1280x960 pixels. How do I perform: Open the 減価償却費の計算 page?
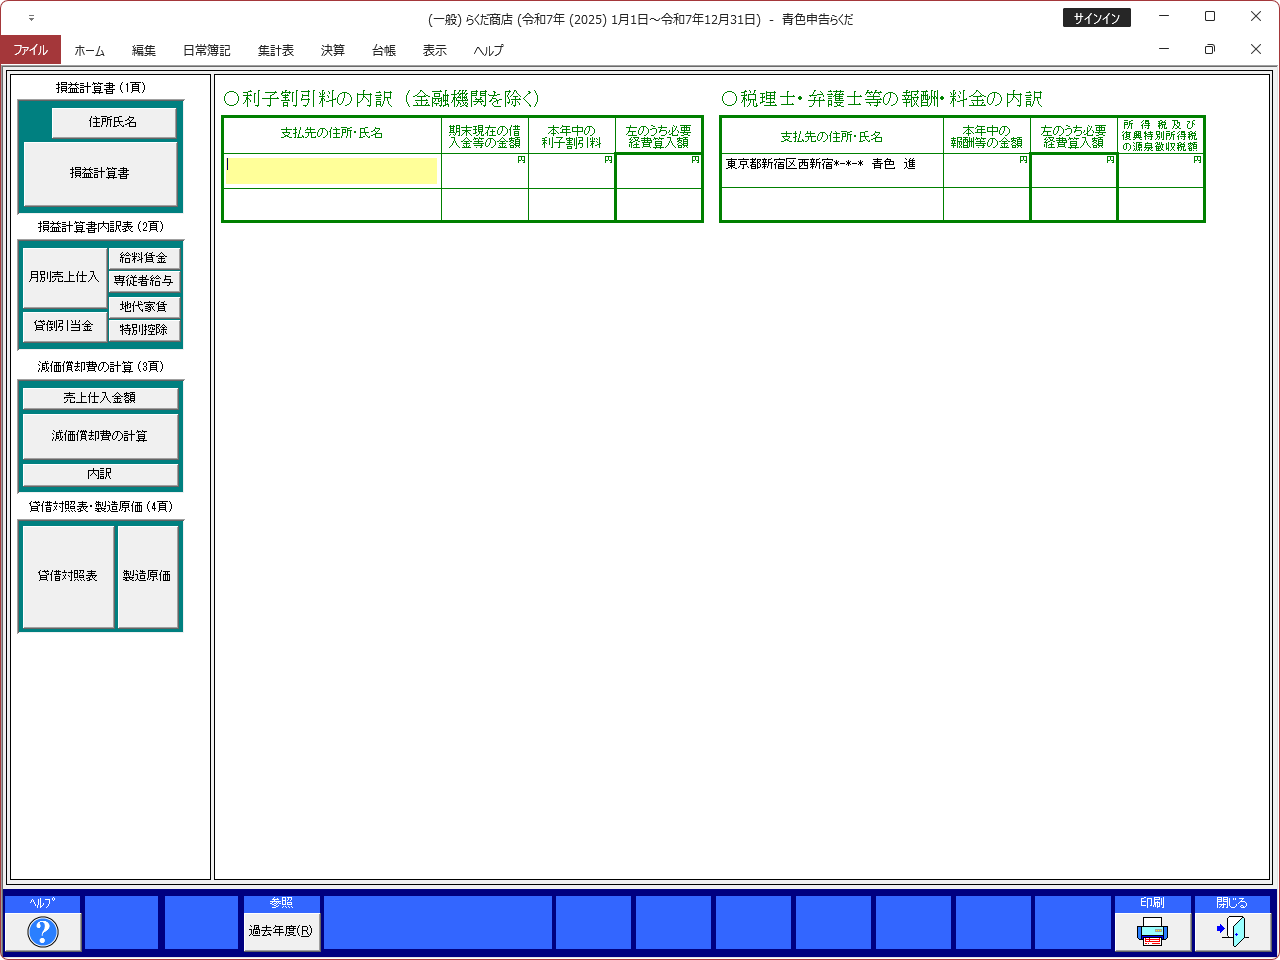click(x=100, y=436)
